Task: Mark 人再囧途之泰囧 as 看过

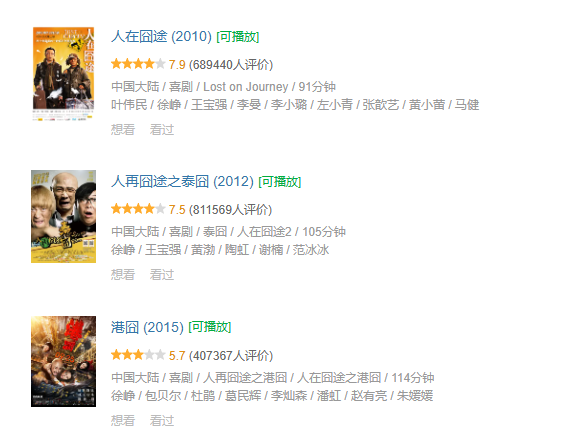Action: coord(162,274)
